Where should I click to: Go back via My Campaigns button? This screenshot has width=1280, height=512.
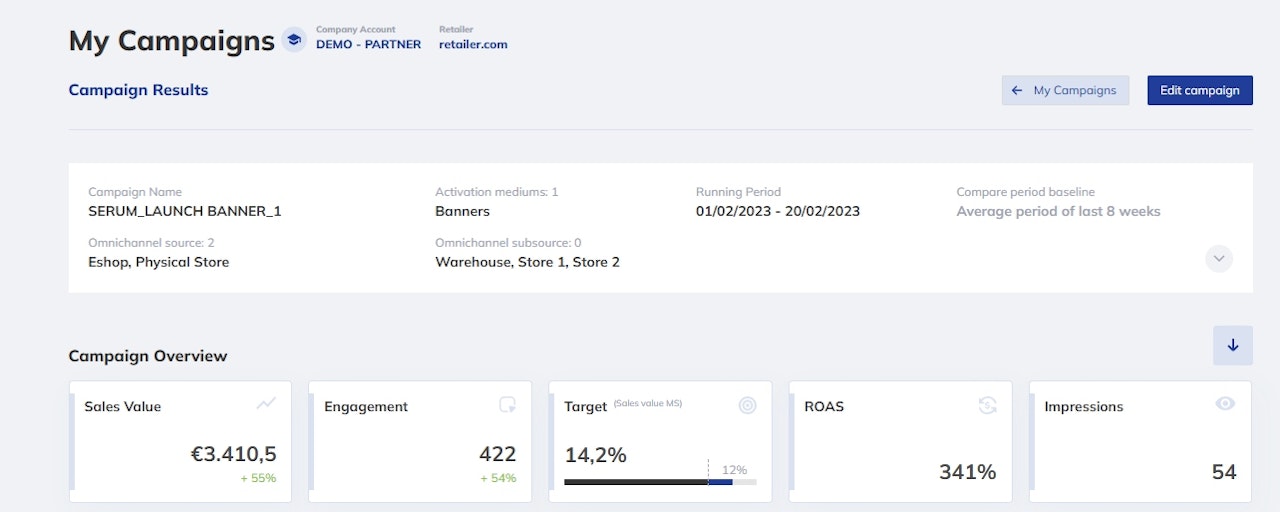(x=1065, y=90)
